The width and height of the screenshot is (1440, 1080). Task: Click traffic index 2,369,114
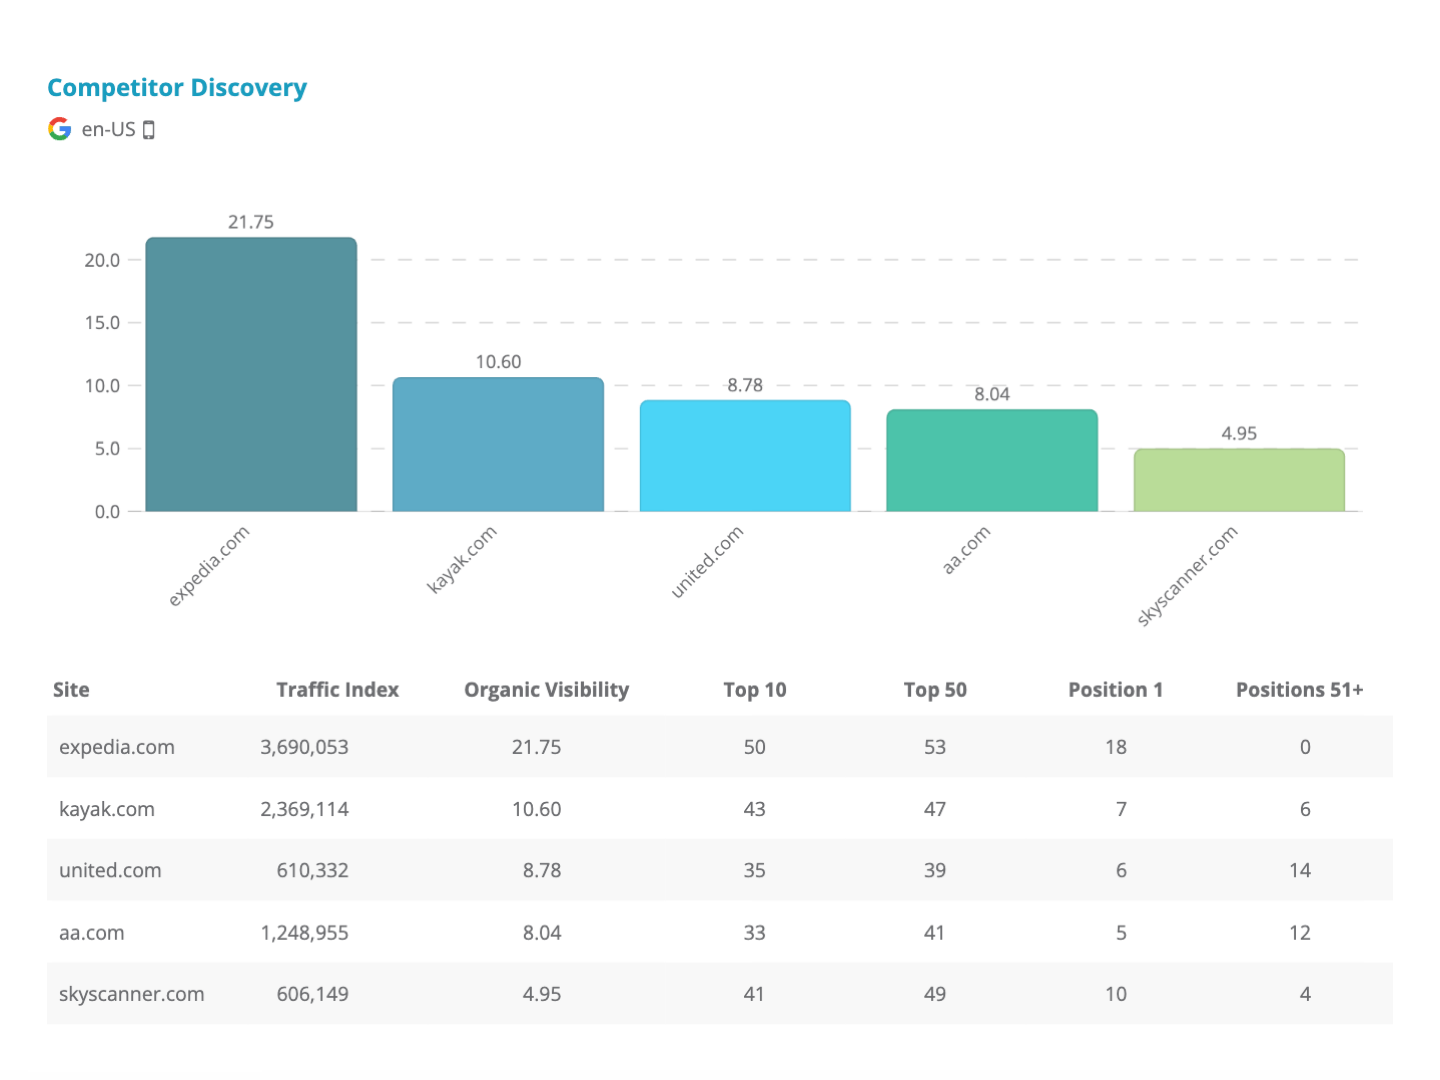(305, 809)
